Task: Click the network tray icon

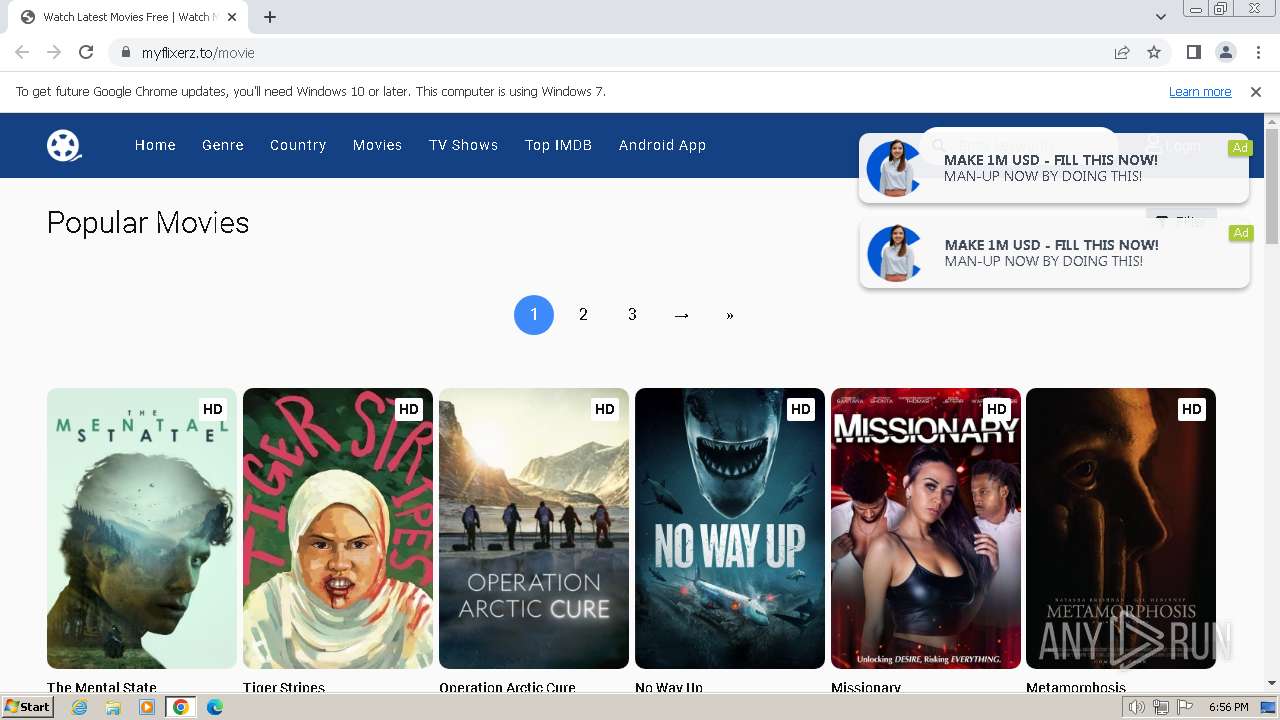Action: [1161, 707]
